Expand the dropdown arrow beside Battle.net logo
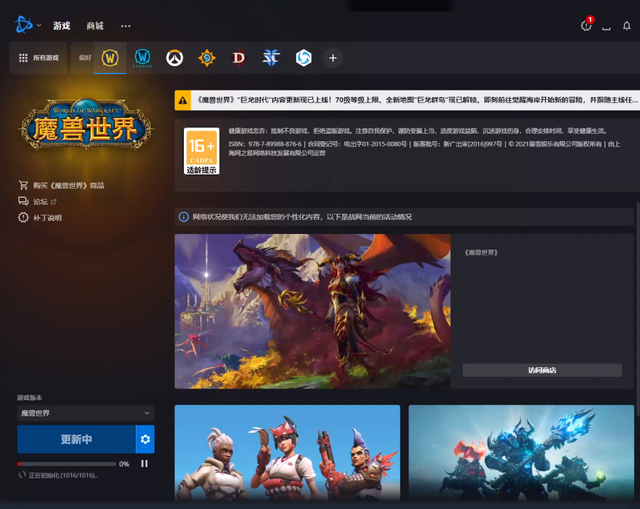Viewport: 640px width, 509px height. tap(39, 25)
